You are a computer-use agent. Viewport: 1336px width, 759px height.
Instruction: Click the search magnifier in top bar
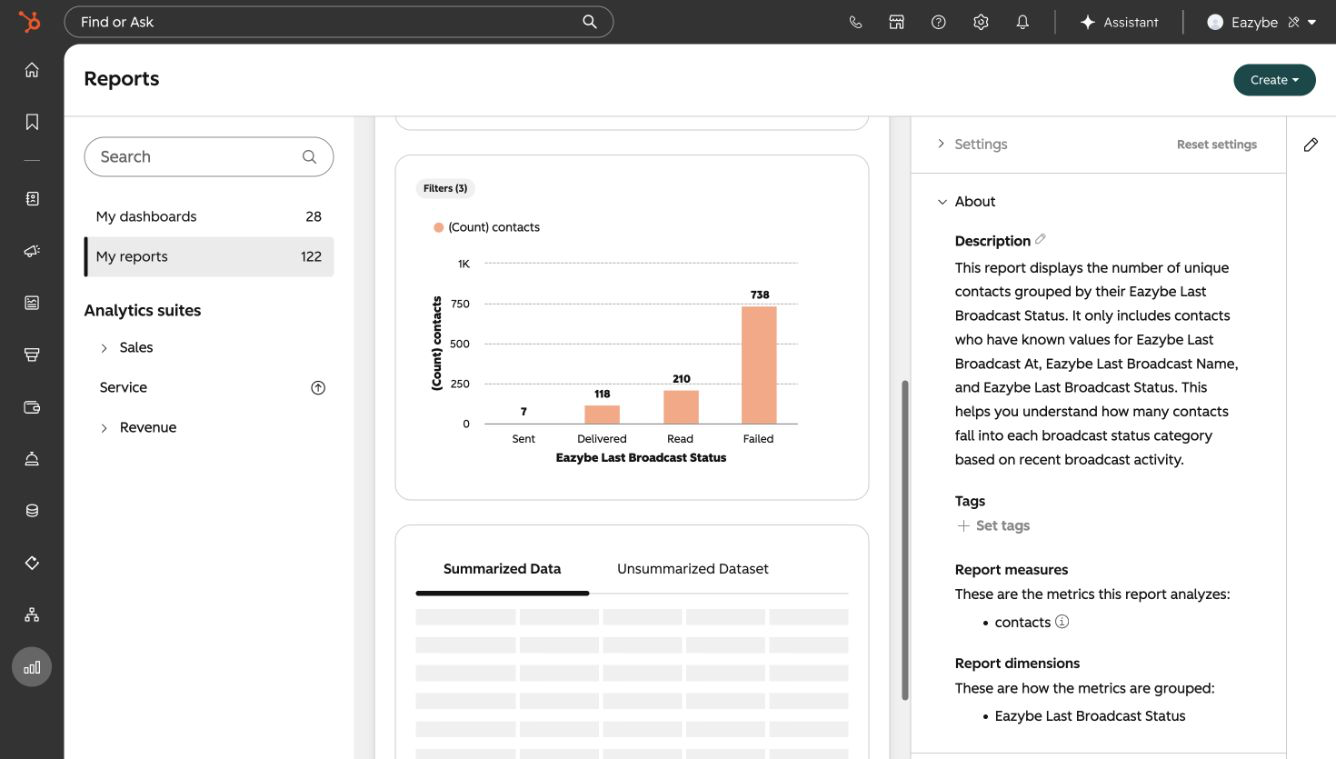[590, 22]
